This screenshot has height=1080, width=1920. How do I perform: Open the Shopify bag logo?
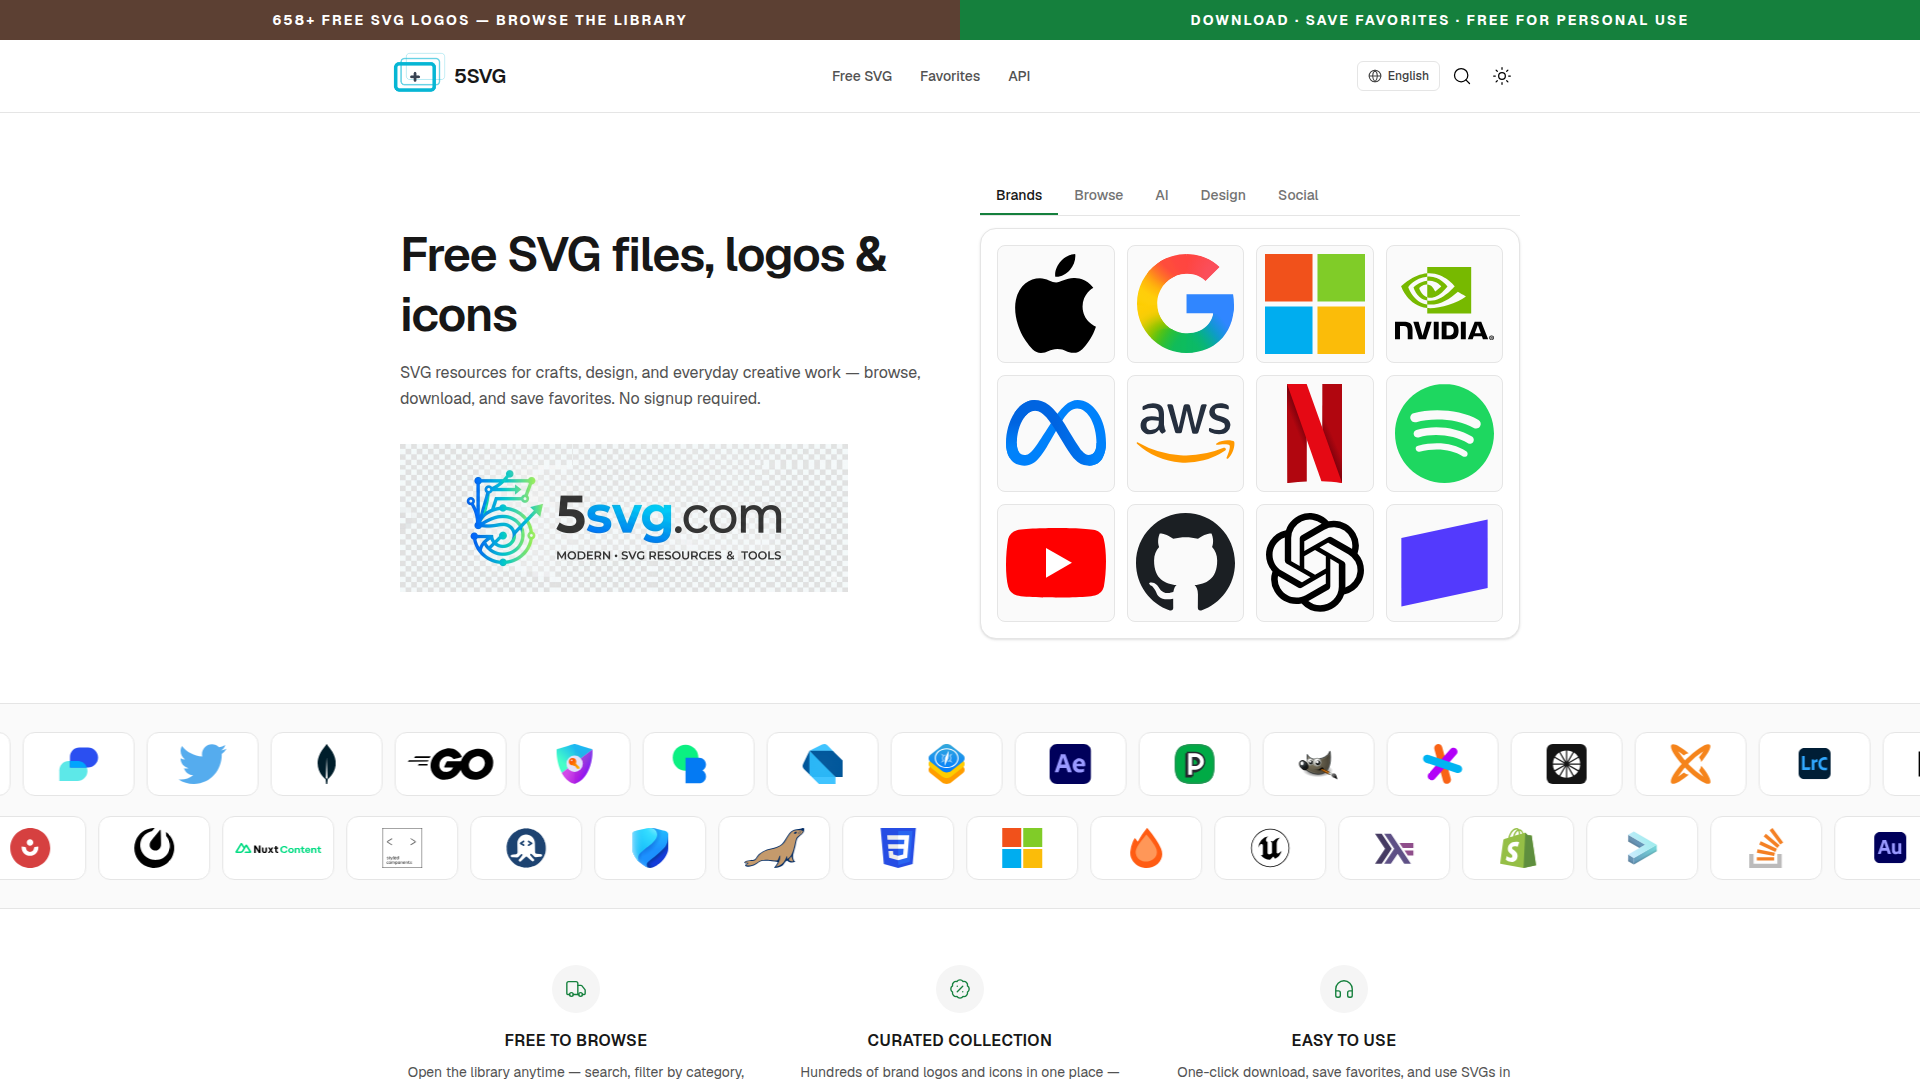[1518, 848]
